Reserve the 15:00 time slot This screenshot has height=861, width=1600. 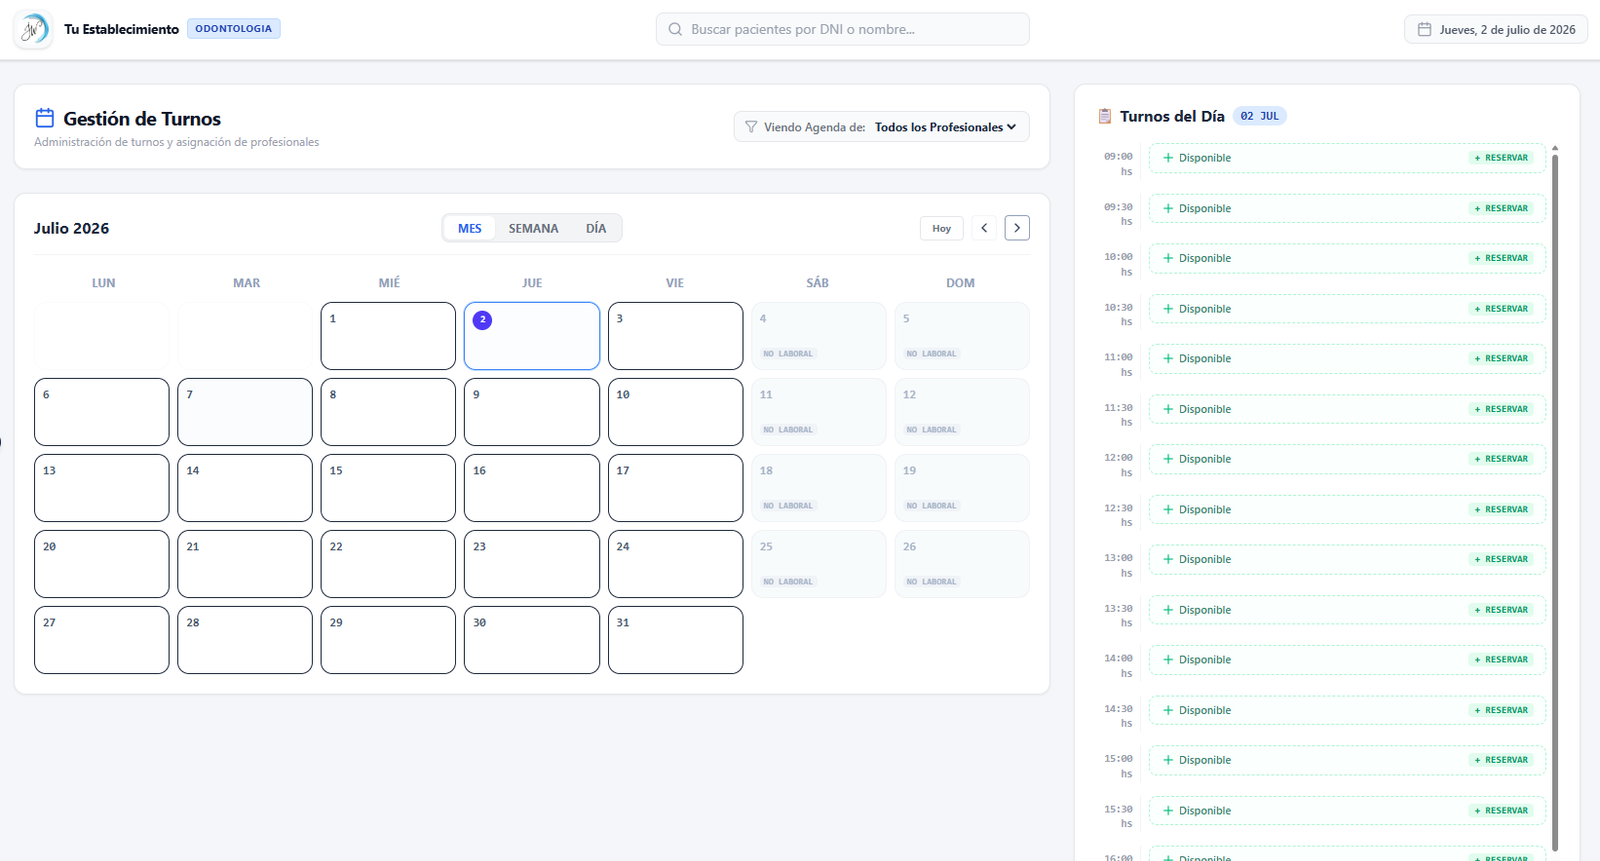point(1501,760)
